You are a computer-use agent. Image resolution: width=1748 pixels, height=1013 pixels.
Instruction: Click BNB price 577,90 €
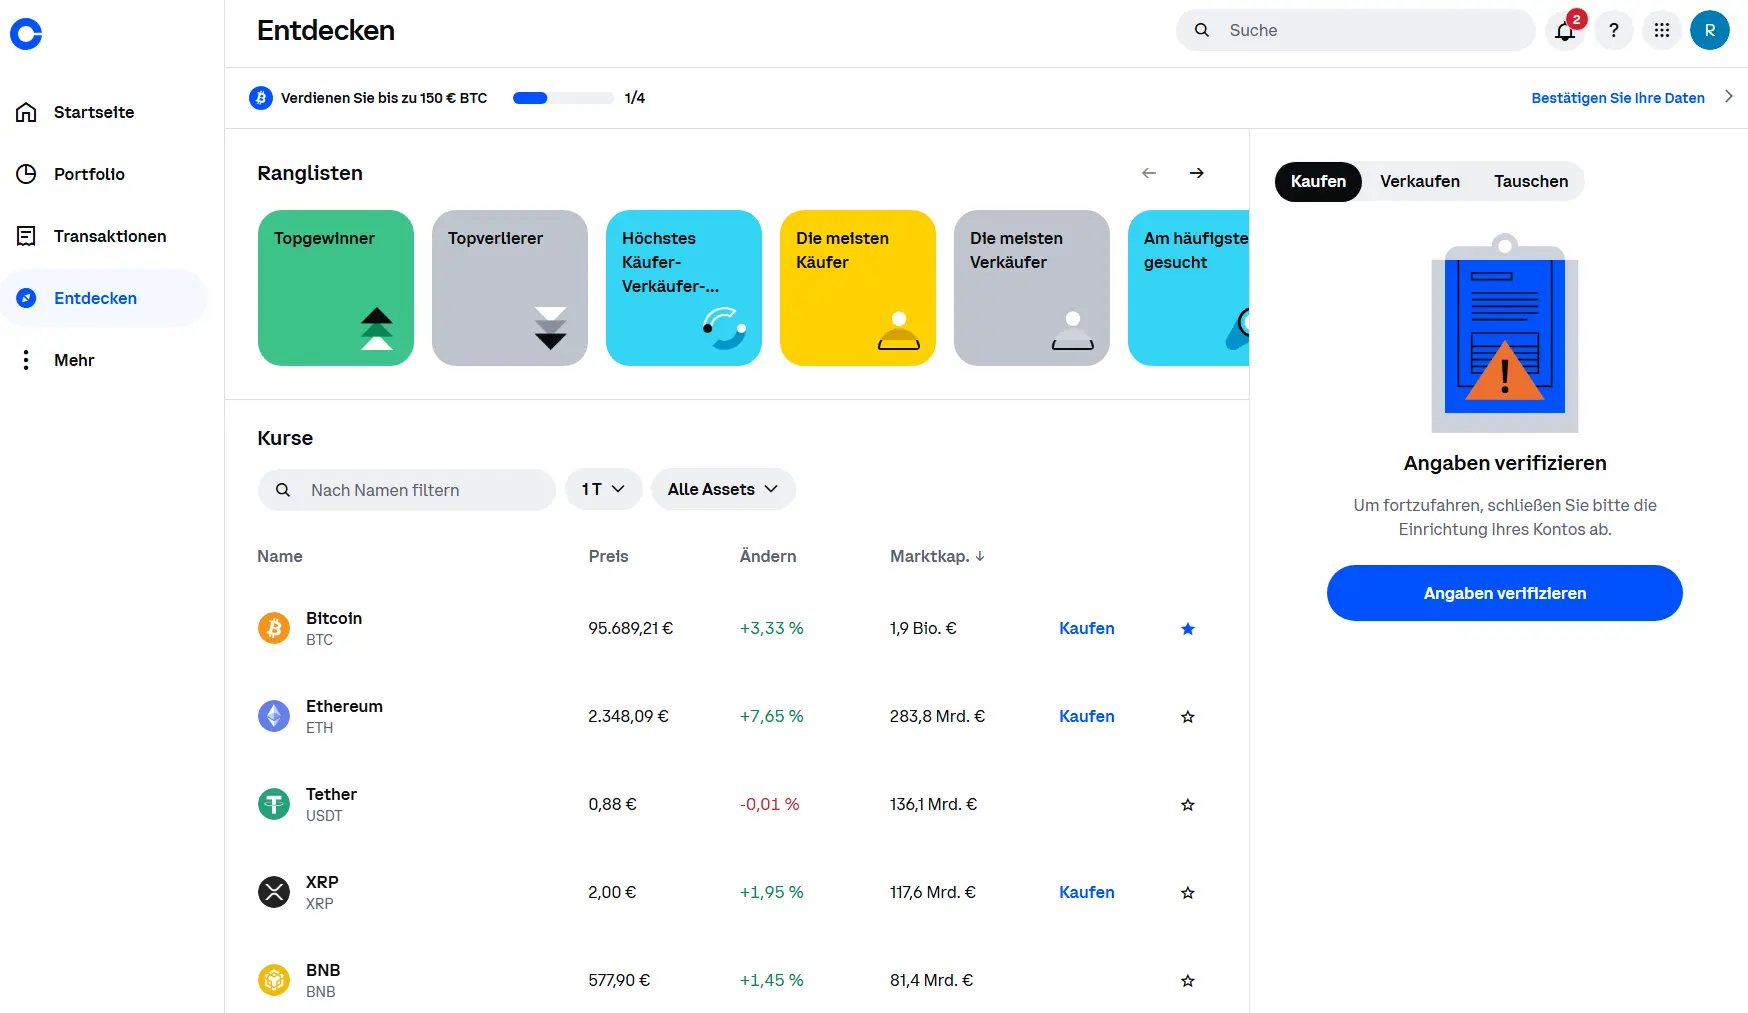[x=619, y=980]
